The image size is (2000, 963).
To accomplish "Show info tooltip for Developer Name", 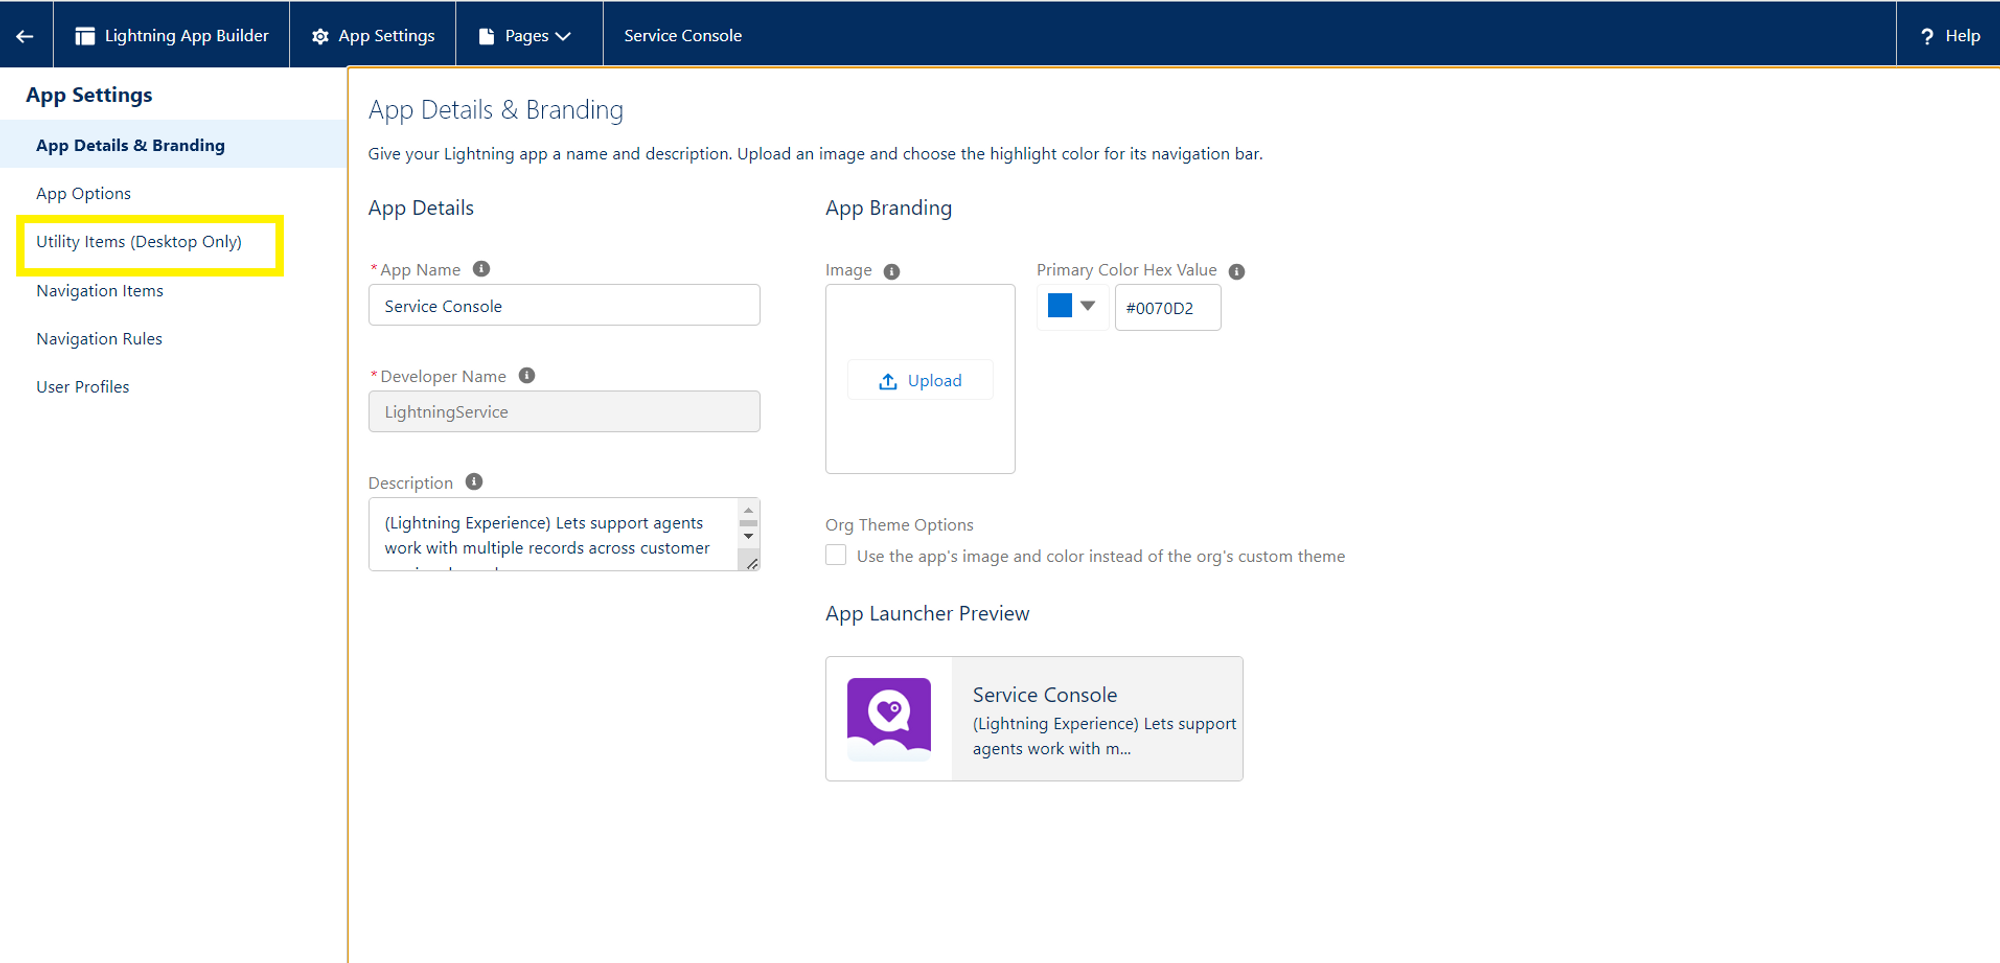I will point(527,375).
